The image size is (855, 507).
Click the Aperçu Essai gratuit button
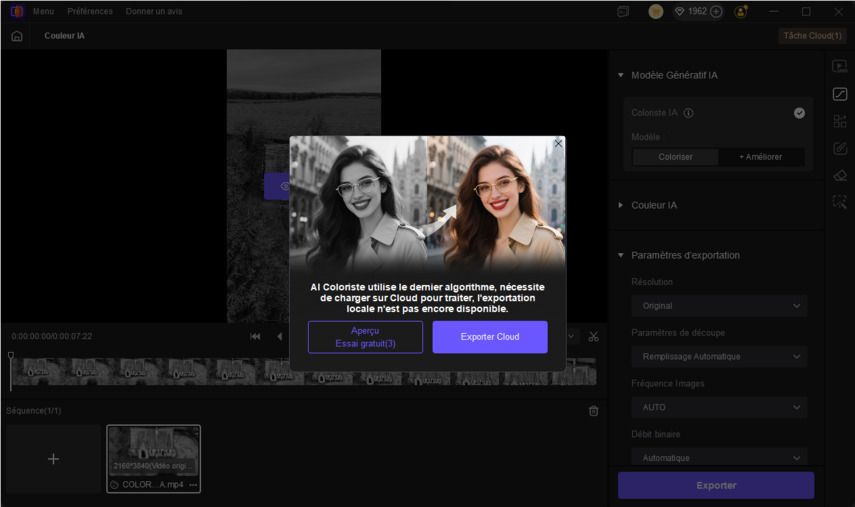[365, 337]
